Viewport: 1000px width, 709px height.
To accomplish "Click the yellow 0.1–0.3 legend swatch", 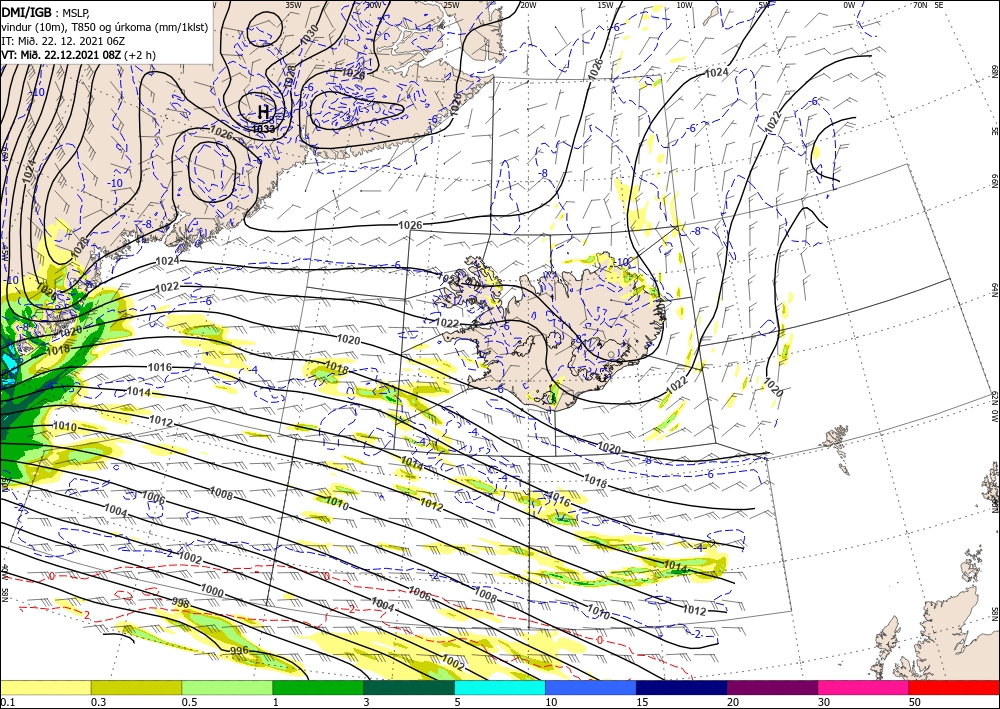I will click(x=45, y=687).
